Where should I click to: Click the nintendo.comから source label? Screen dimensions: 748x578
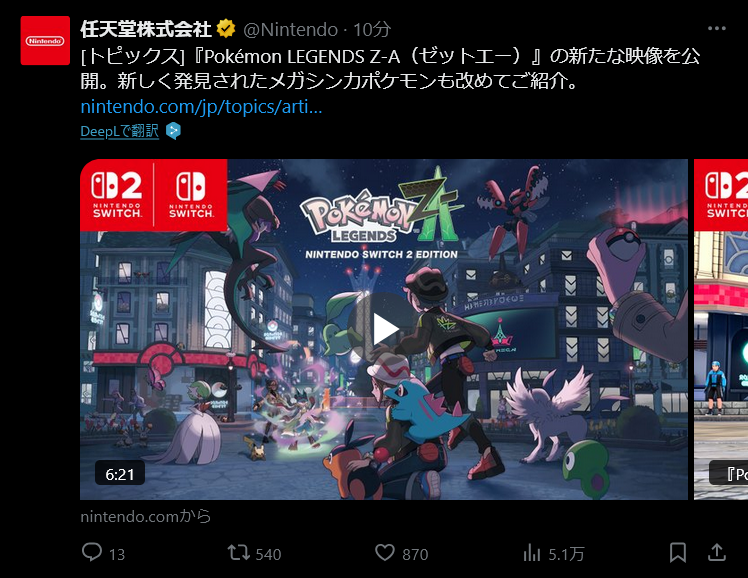tap(145, 516)
